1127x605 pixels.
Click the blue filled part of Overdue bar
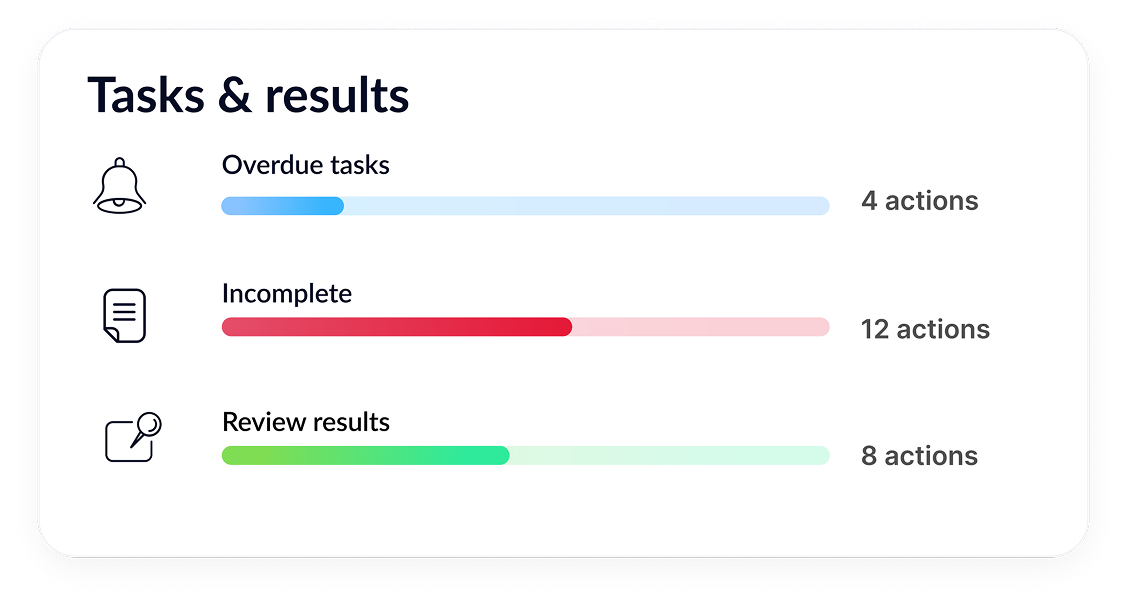(x=282, y=206)
